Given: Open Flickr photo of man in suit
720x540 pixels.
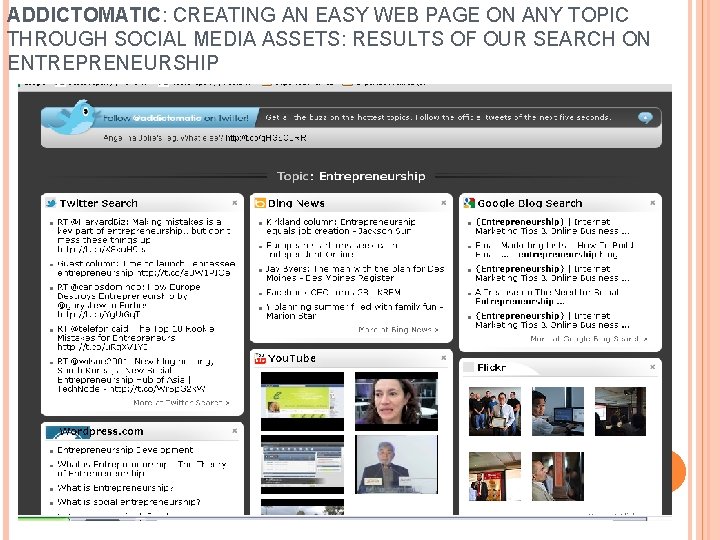Looking at the screenshot, I should coord(495,476).
